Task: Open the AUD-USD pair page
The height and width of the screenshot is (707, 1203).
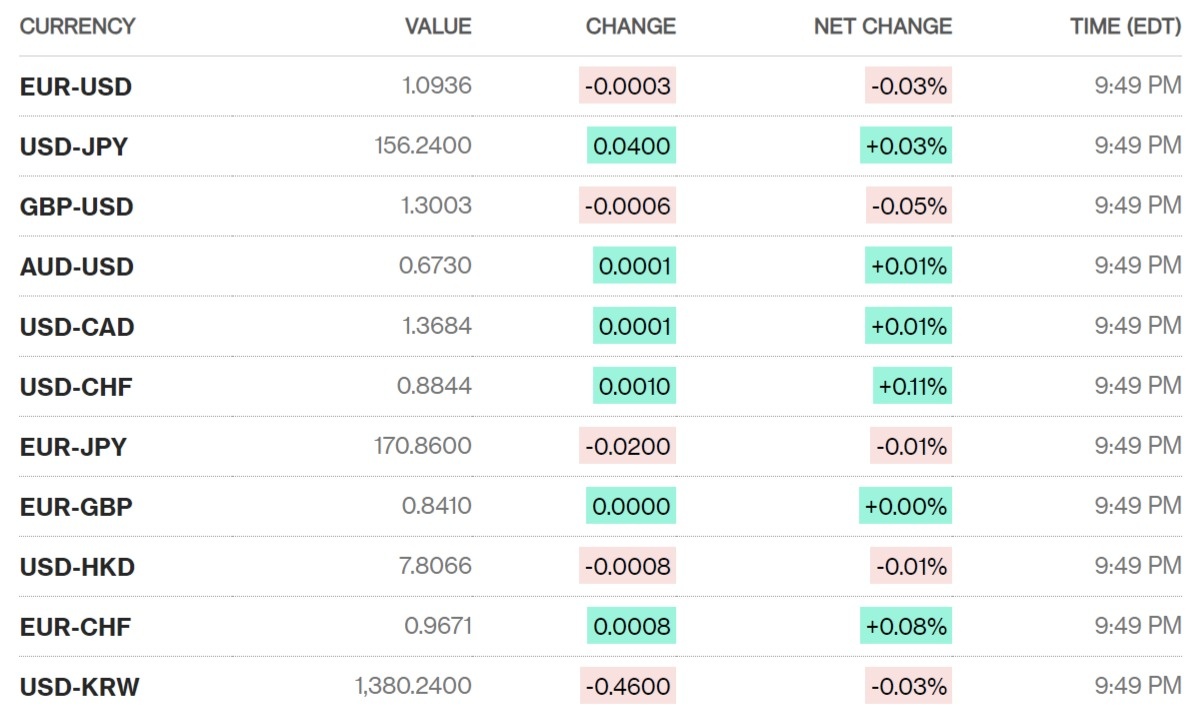Action: 76,267
